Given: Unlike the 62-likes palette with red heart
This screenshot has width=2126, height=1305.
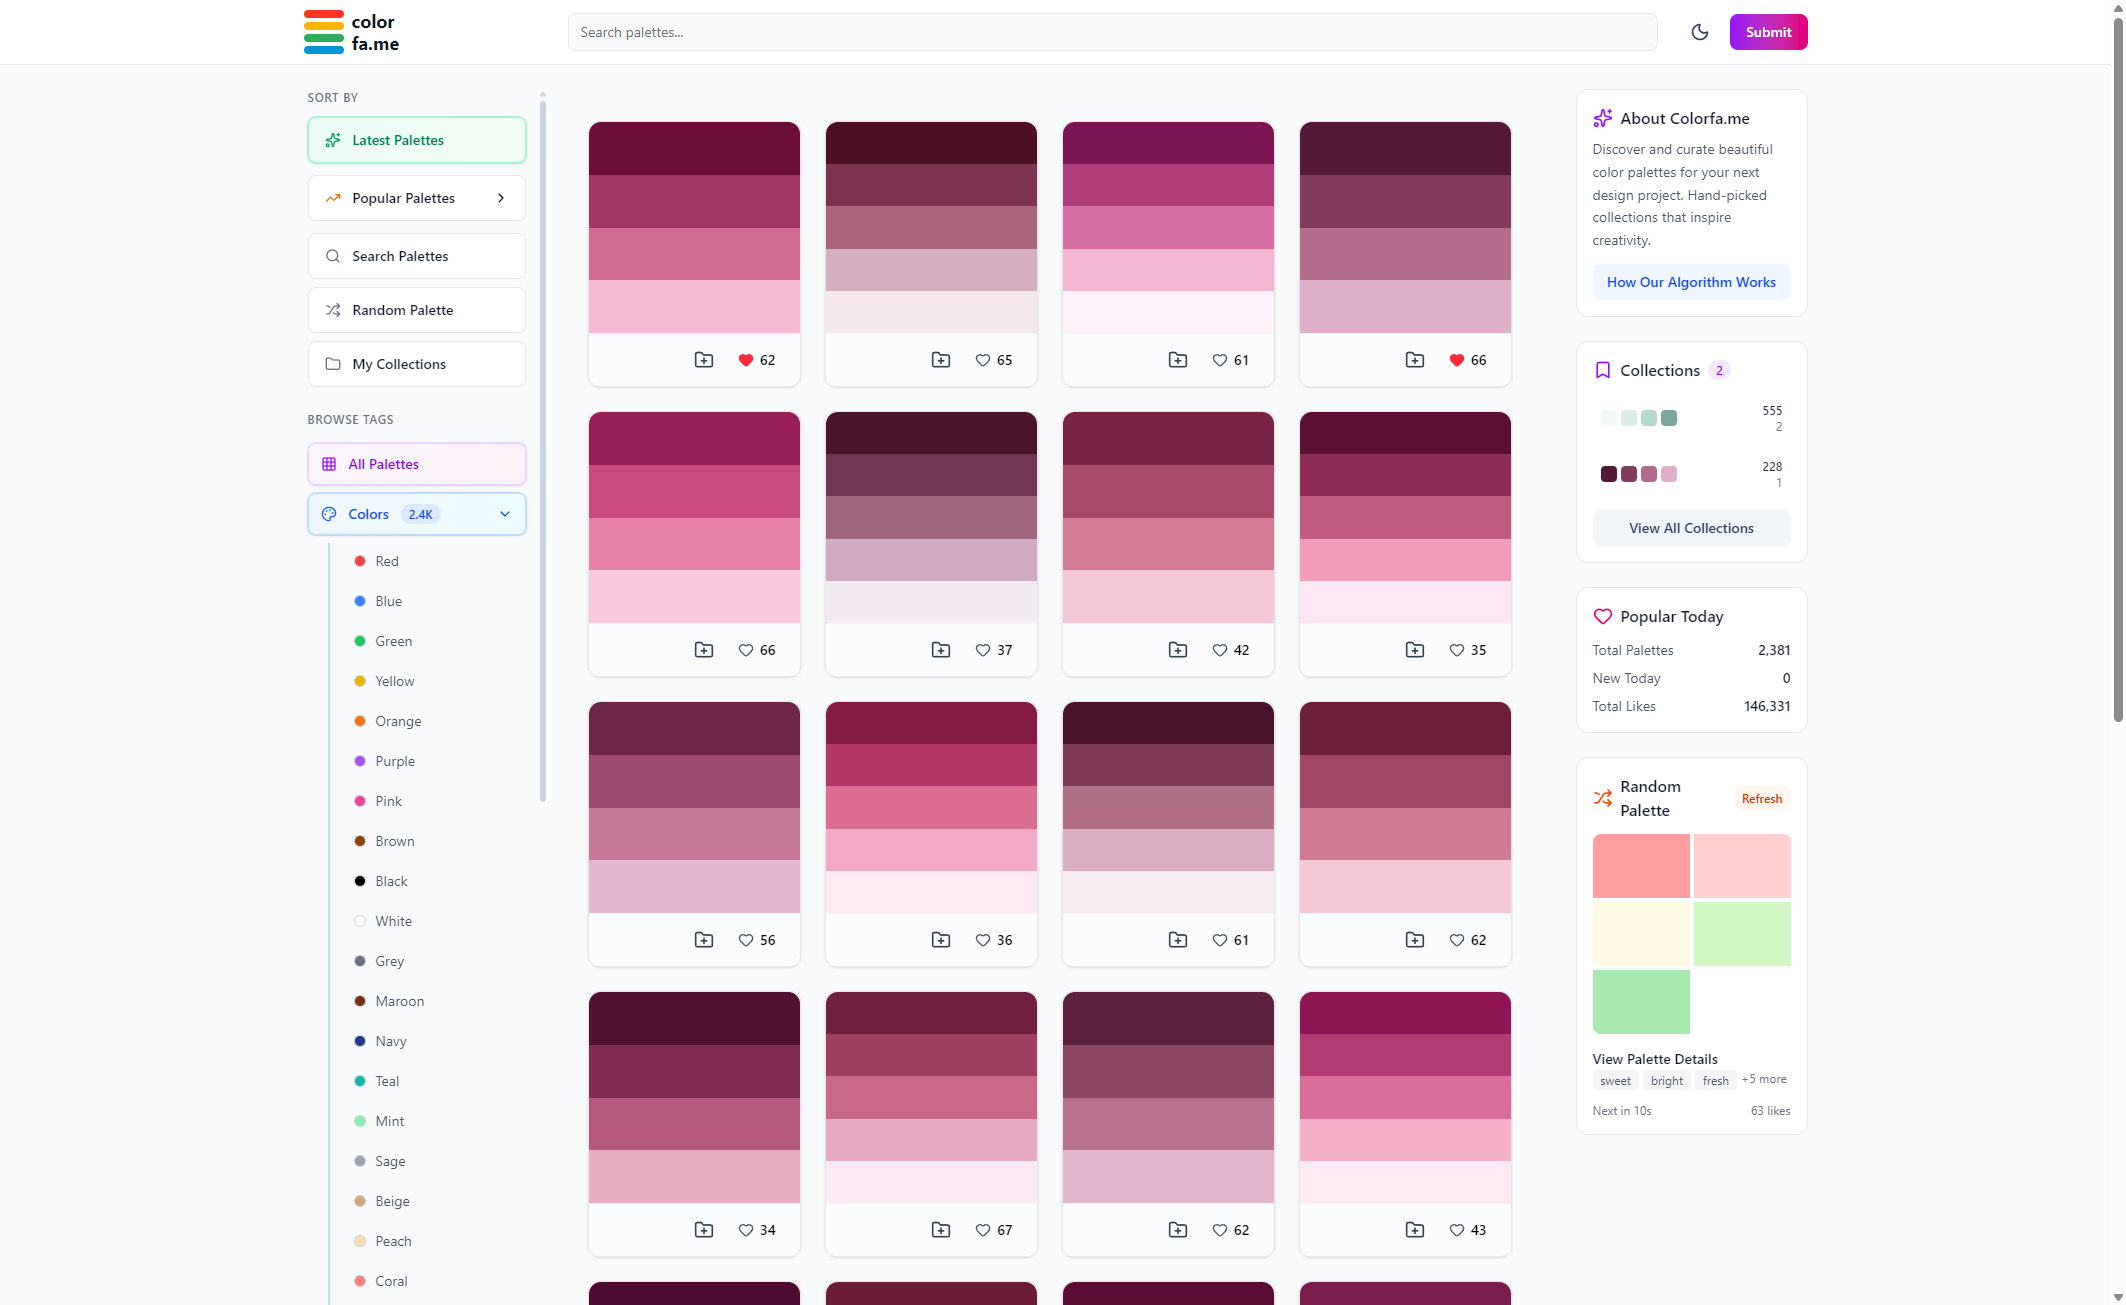Looking at the screenshot, I should coord(747,359).
